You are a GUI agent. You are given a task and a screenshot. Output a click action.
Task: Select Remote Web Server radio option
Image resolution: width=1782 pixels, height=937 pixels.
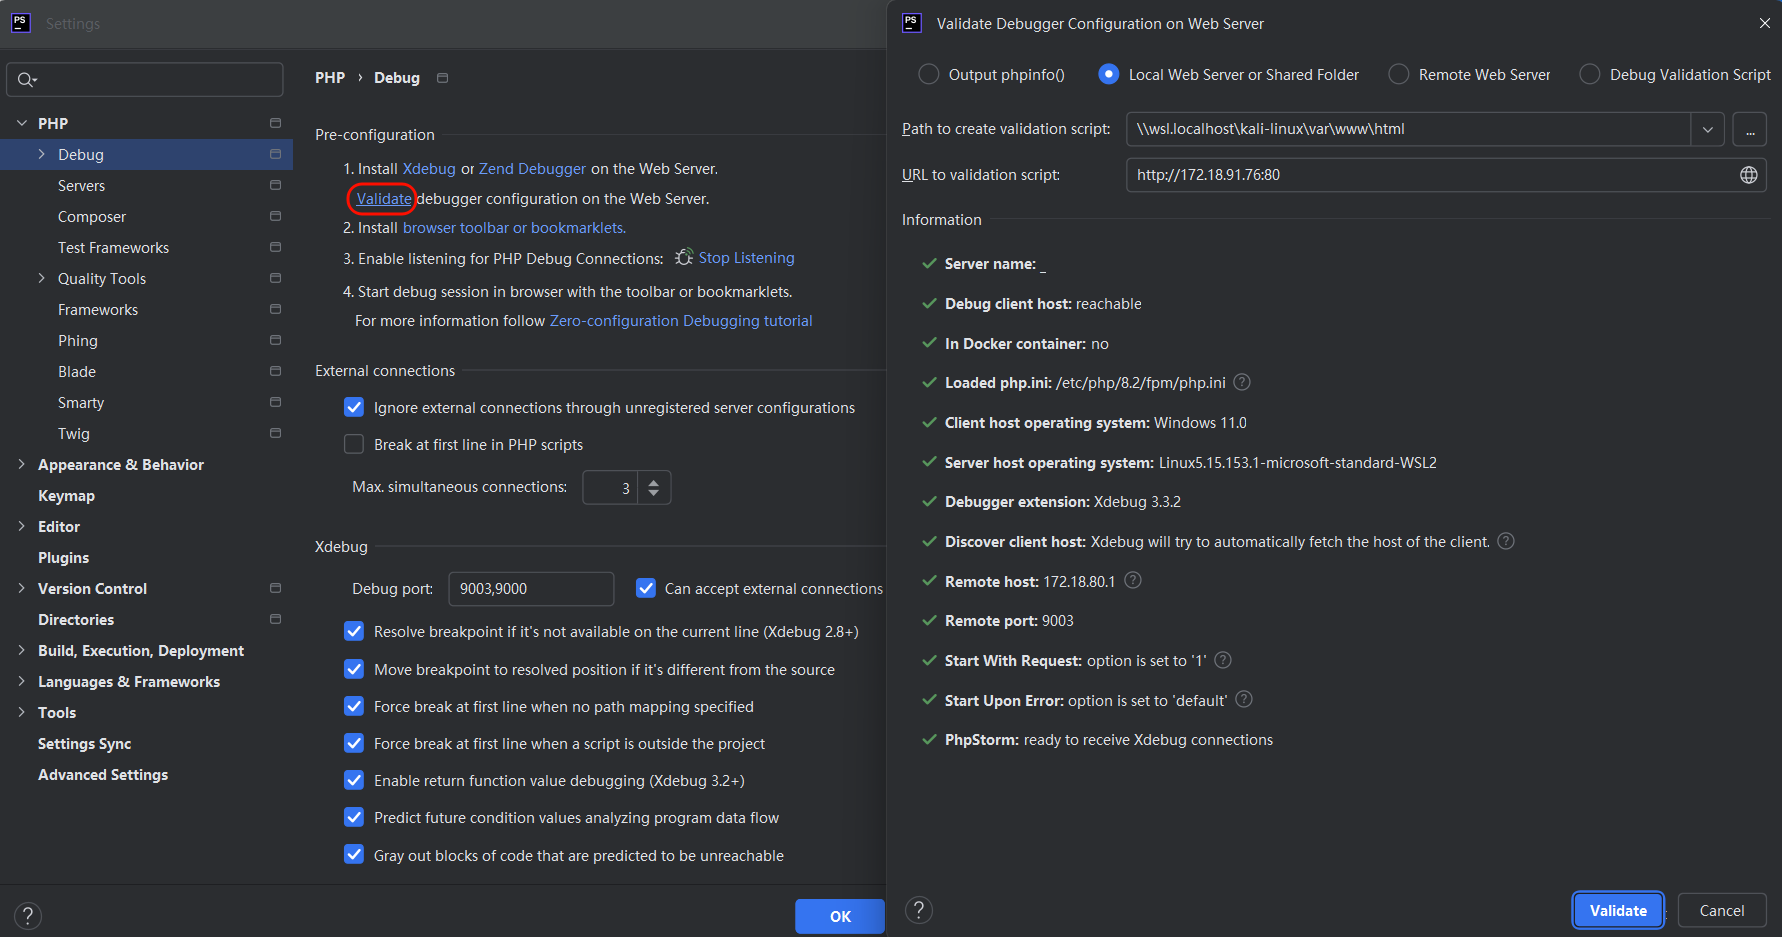[x=1399, y=74]
